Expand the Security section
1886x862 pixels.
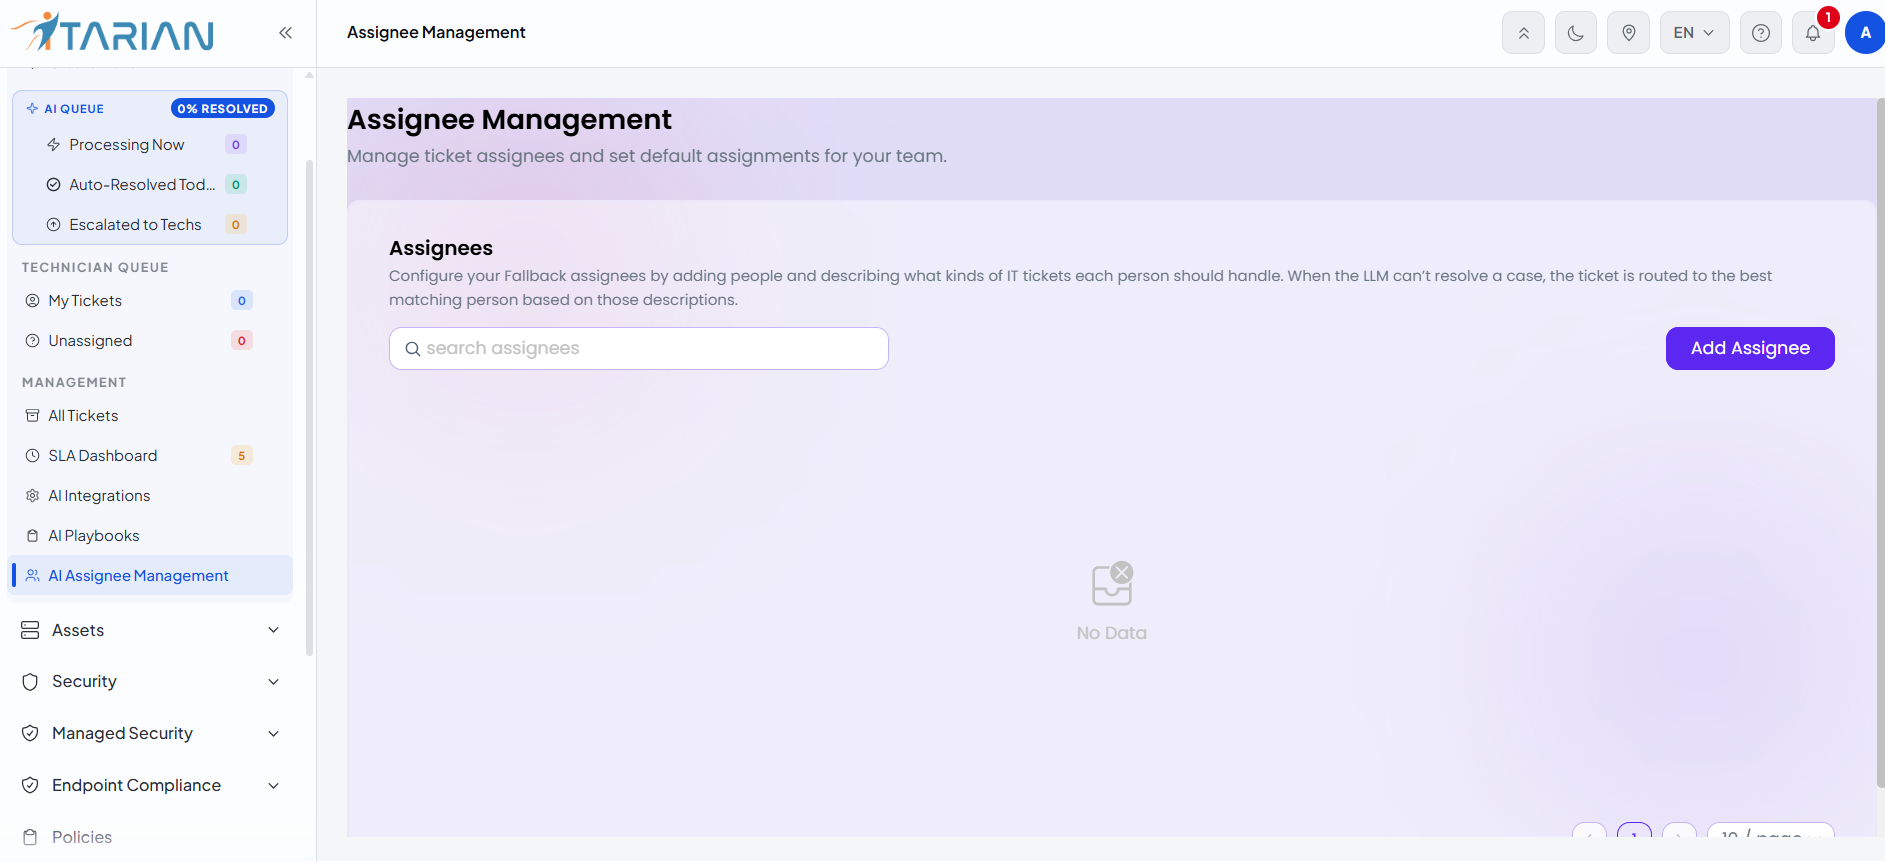point(150,682)
